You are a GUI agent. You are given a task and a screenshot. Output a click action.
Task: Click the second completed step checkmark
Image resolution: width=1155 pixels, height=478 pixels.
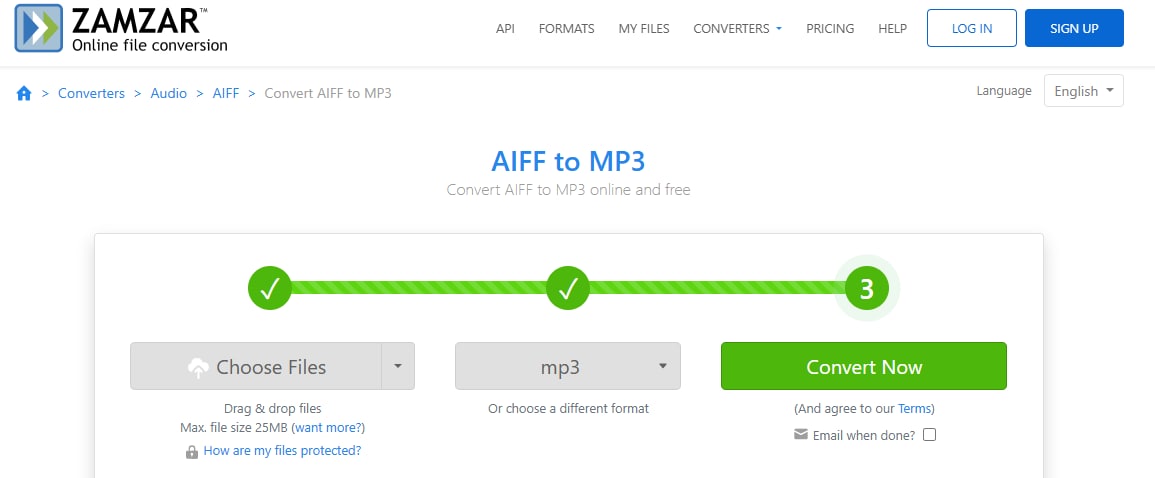point(567,289)
